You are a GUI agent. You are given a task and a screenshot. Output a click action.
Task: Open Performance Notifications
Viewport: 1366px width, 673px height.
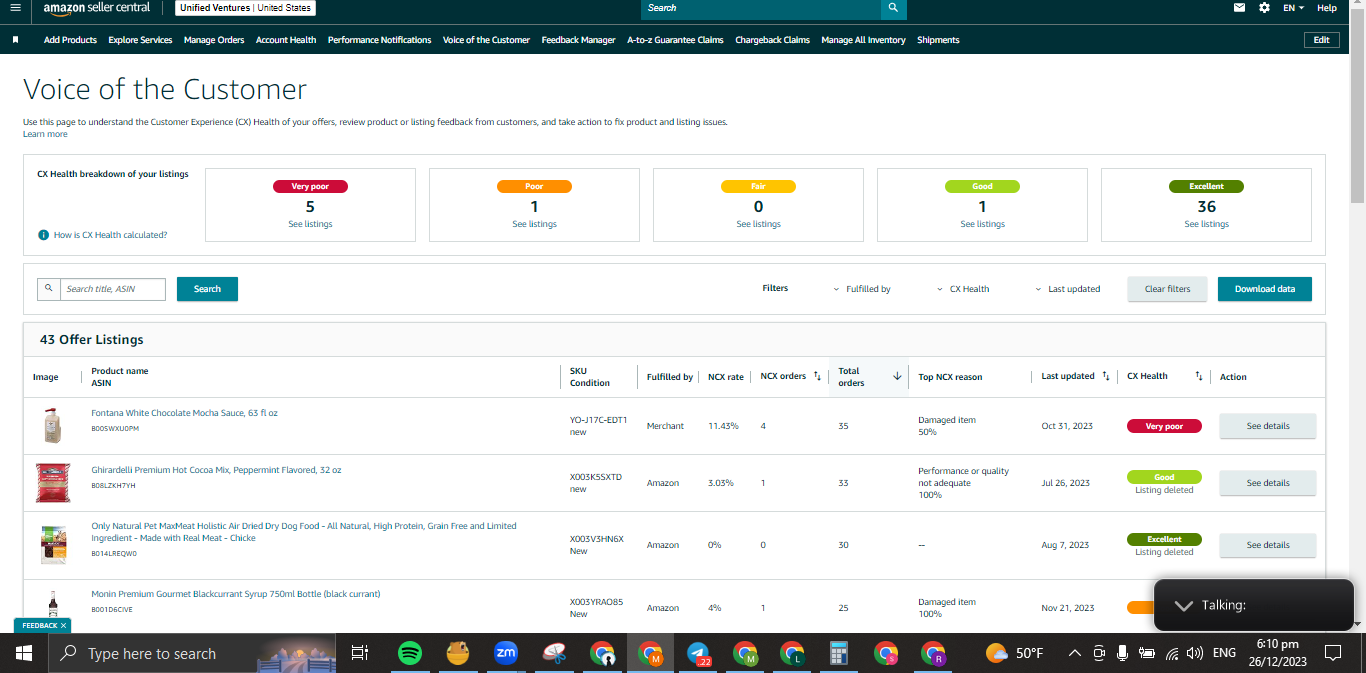coord(379,40)
